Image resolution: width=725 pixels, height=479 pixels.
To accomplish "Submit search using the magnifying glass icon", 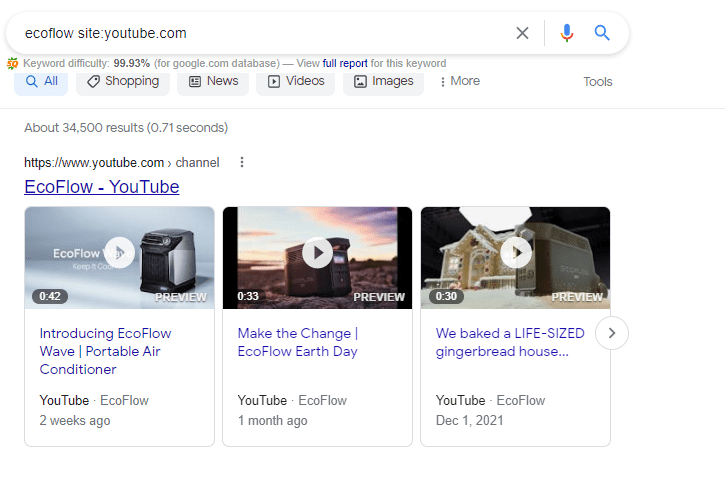I will [x=602, y=33].
